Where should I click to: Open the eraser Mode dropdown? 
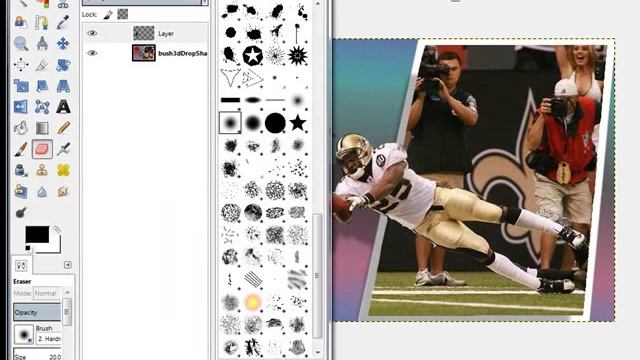coord(47,293)
